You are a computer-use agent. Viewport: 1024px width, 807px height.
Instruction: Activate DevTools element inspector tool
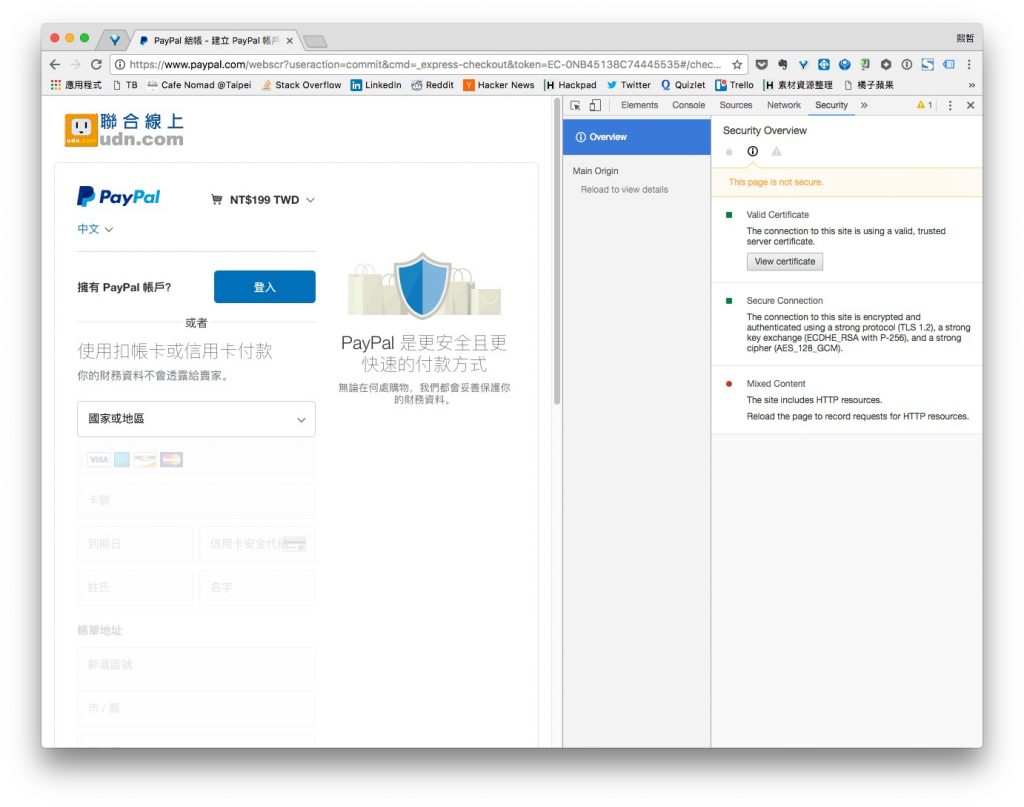click(575, 105)
